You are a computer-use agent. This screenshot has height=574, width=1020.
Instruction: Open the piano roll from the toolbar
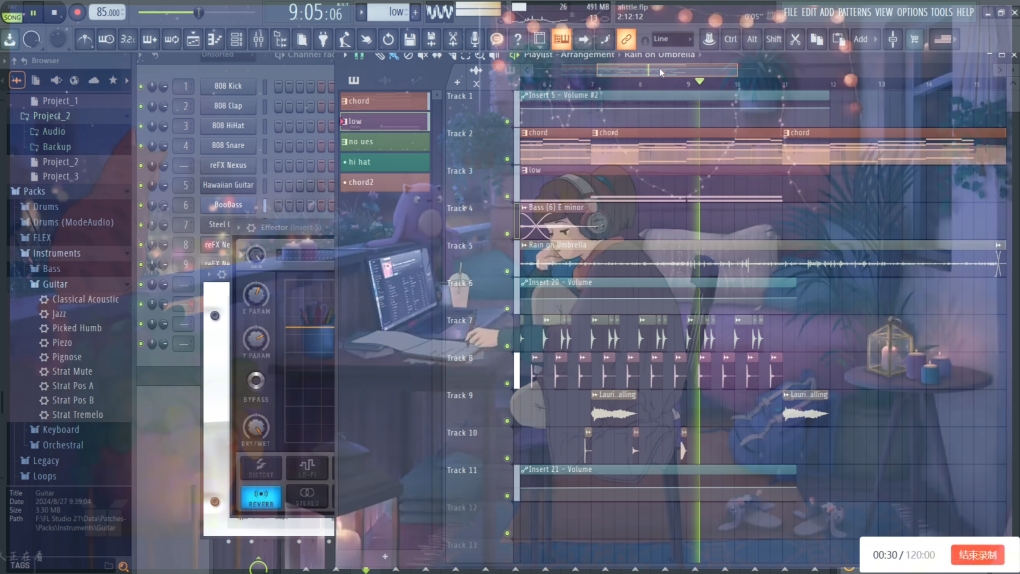[214, 39]
